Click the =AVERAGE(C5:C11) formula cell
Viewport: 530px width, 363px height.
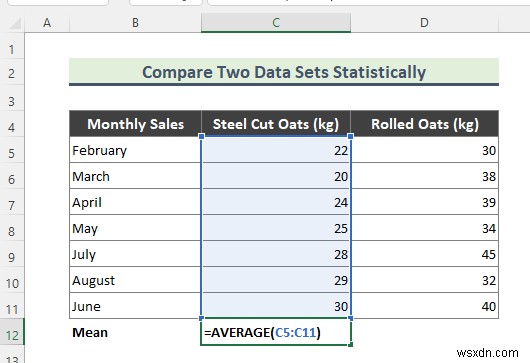(276, 332)
